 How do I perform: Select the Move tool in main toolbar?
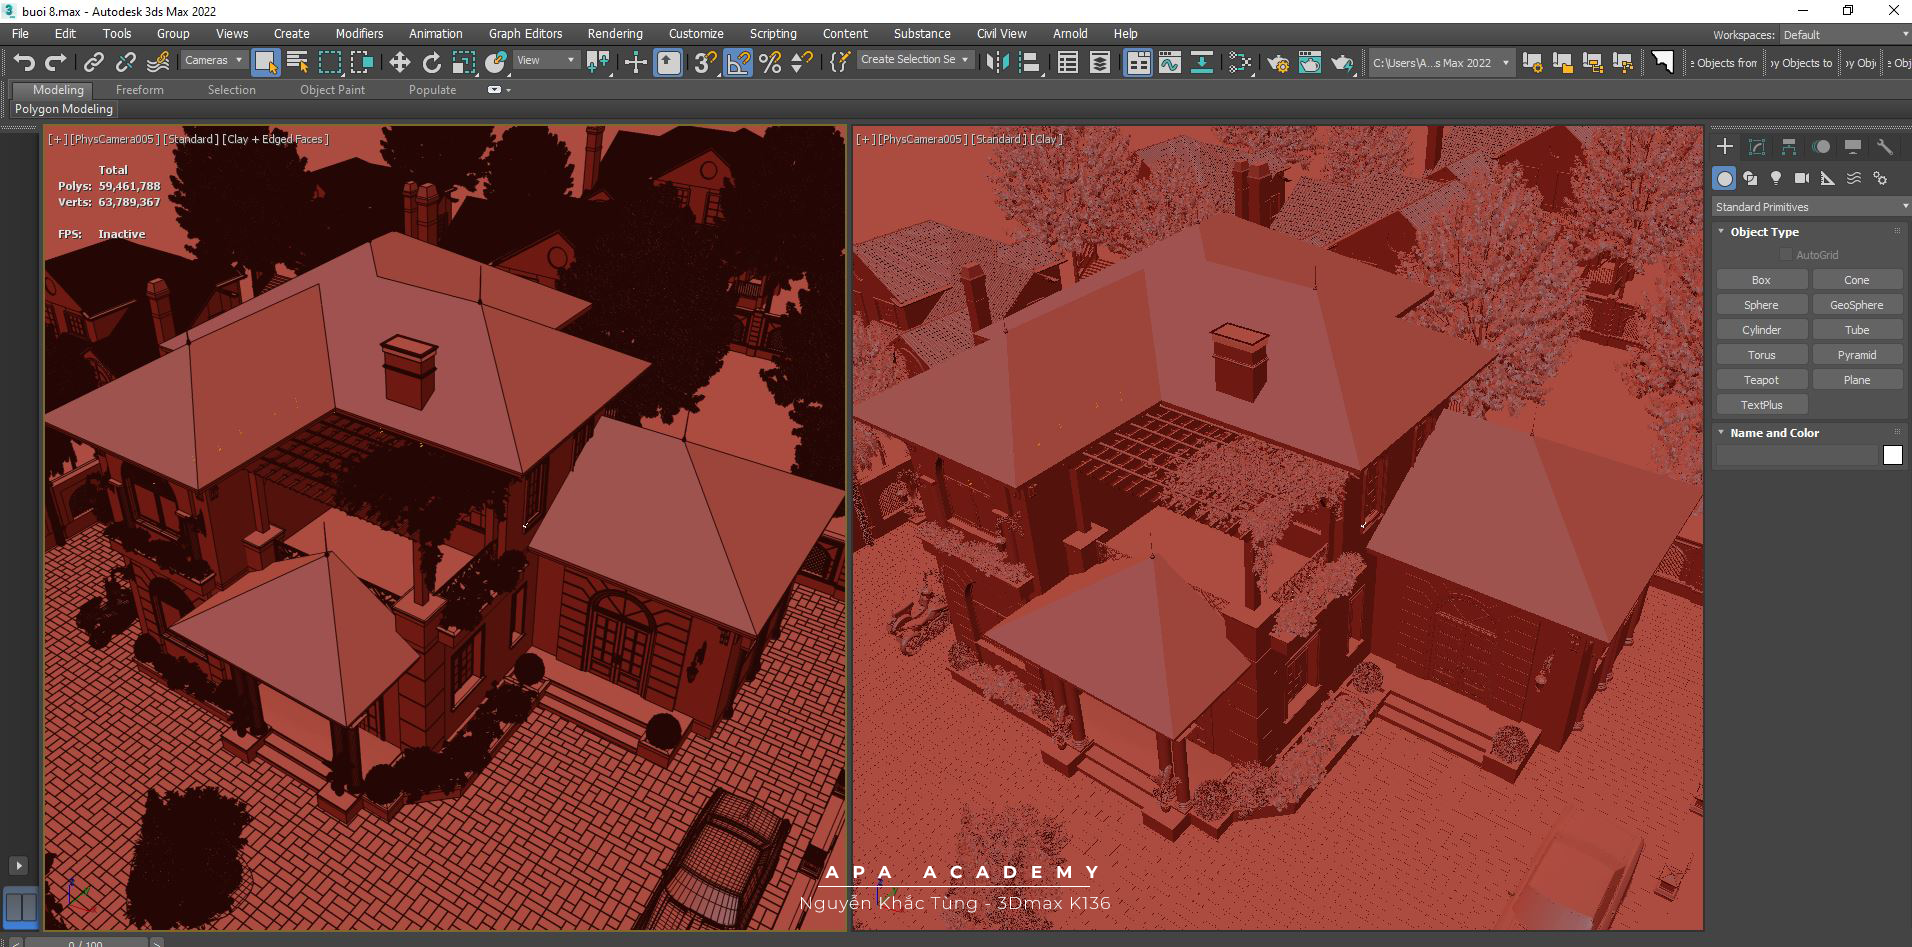point(399,63)
